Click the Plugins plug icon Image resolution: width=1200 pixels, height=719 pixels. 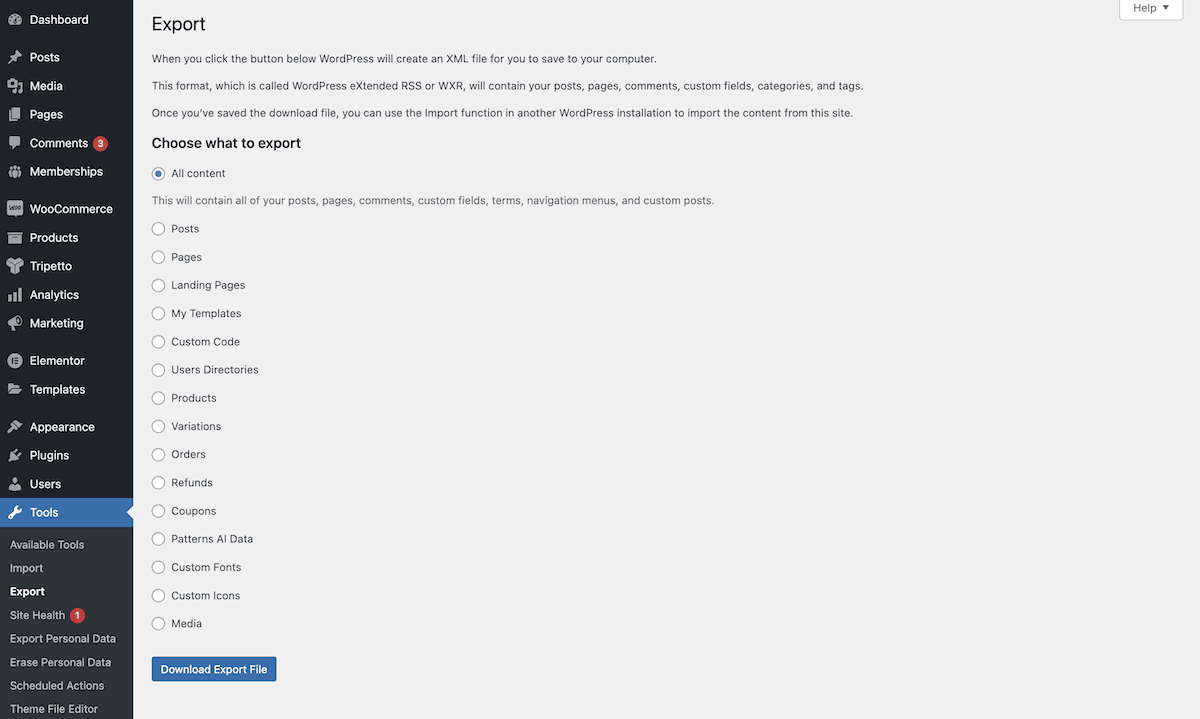pos(15,455)
